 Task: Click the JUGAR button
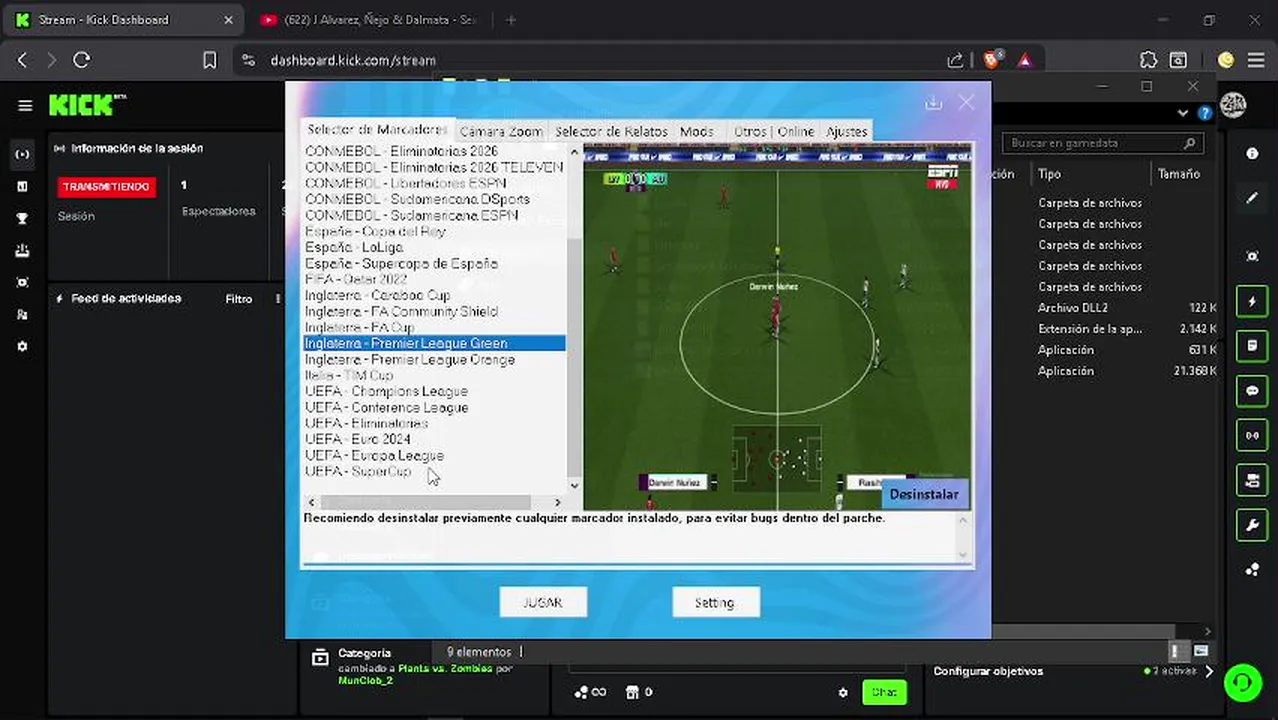pyautogui.click(x=543, y=602)
